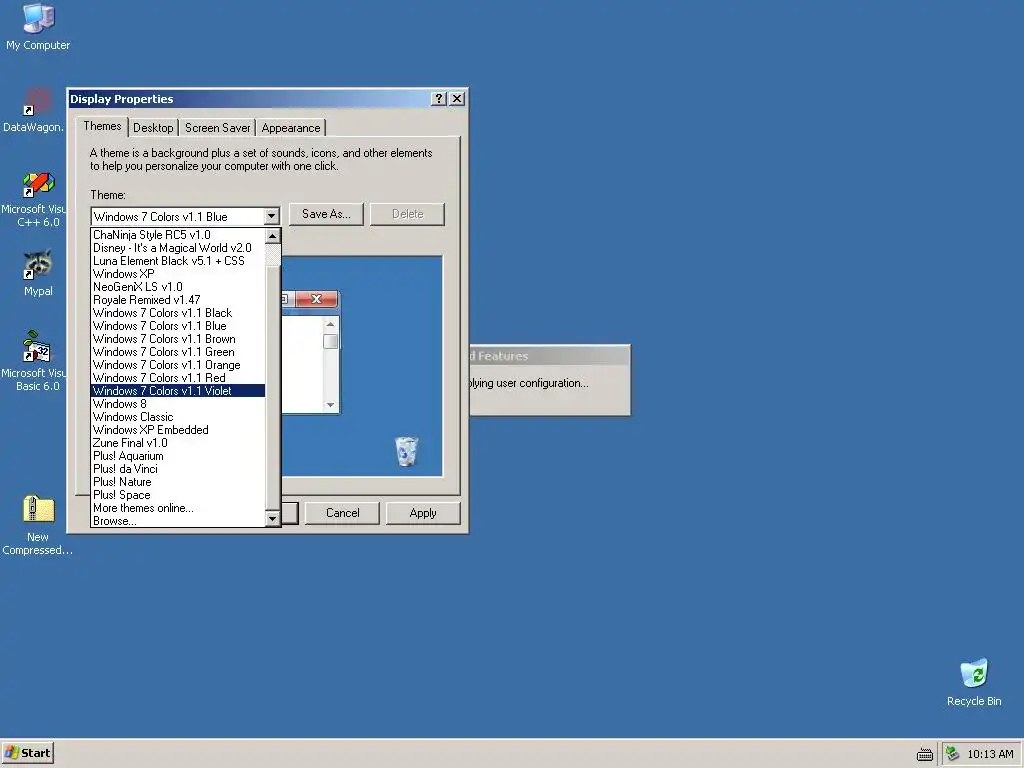This screenshot has height=768, width=1024.
Task: Open the My Computer desktop icon
Action: 38,27
